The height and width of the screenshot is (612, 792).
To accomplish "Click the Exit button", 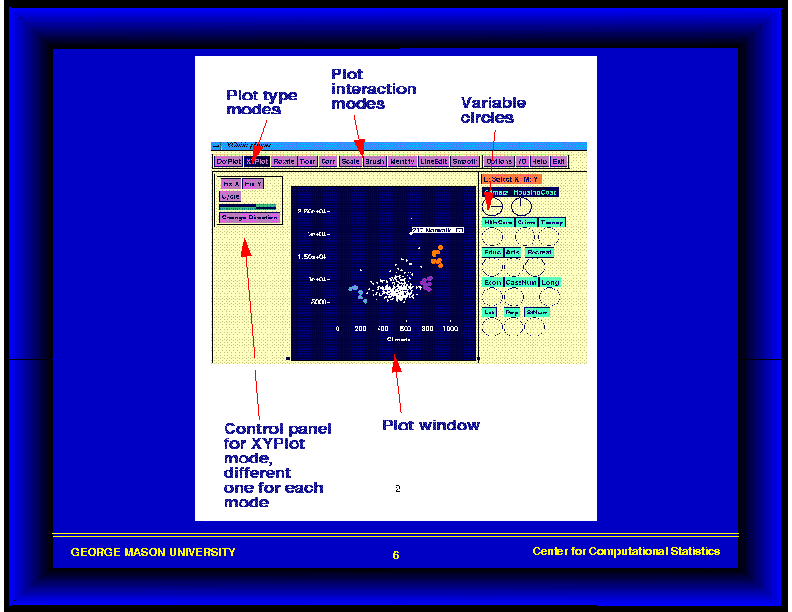I will pos(558,161).
